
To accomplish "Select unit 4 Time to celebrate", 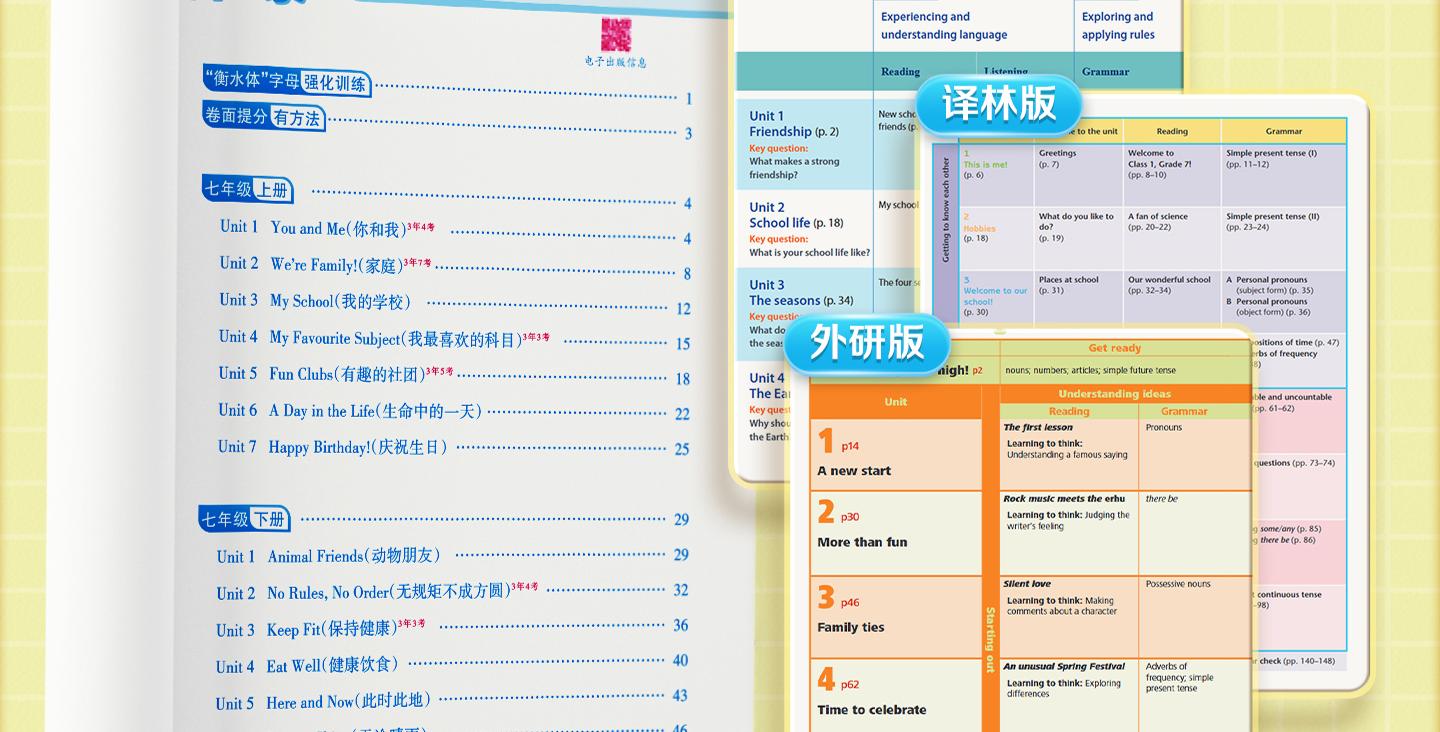I will 896,695.
